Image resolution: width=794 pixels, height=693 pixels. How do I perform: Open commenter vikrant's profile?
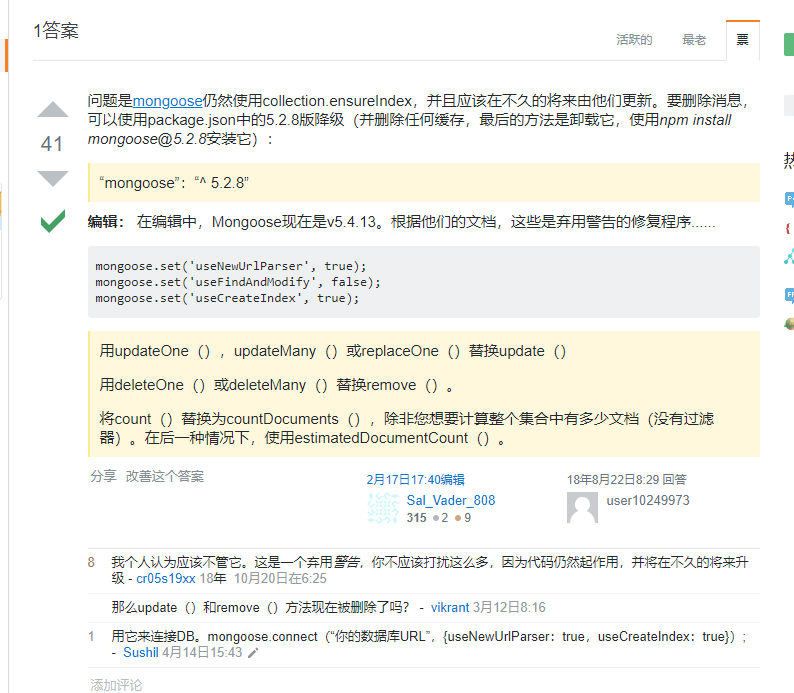[x=450, y=607]
